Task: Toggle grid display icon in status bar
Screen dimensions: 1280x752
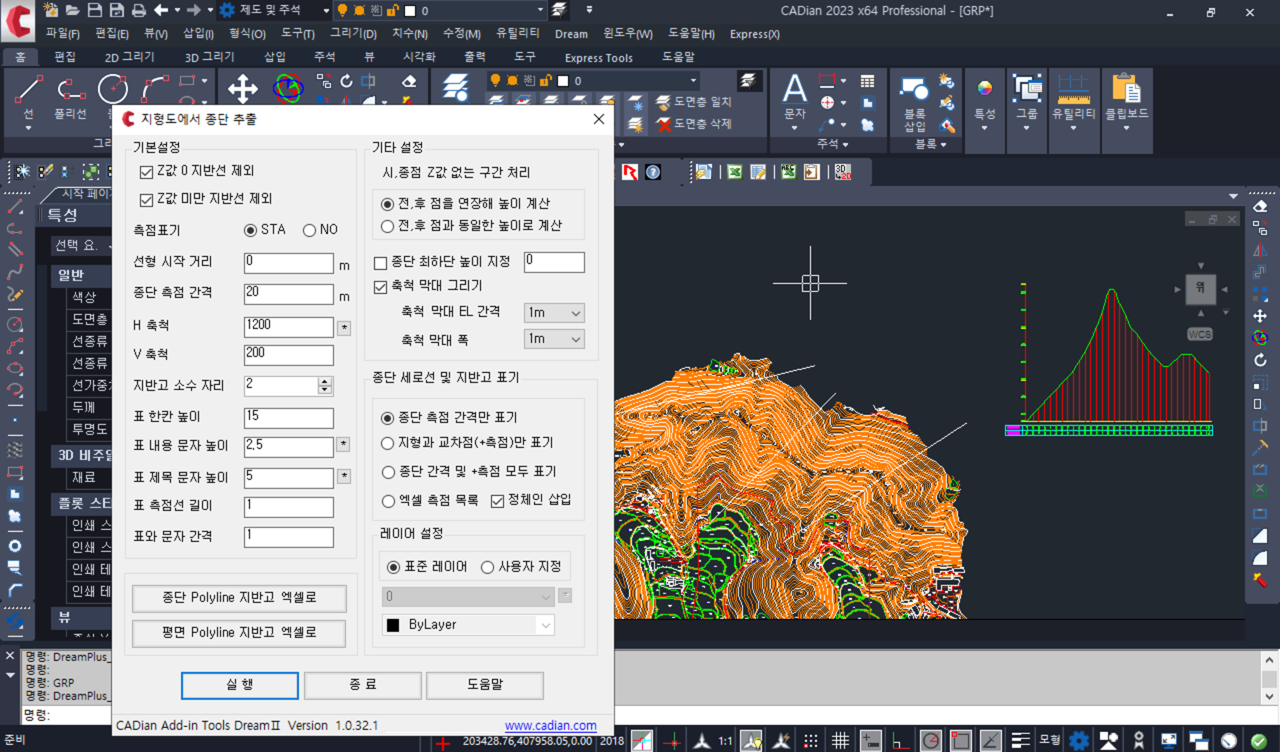Action: [x=841, y=741]
